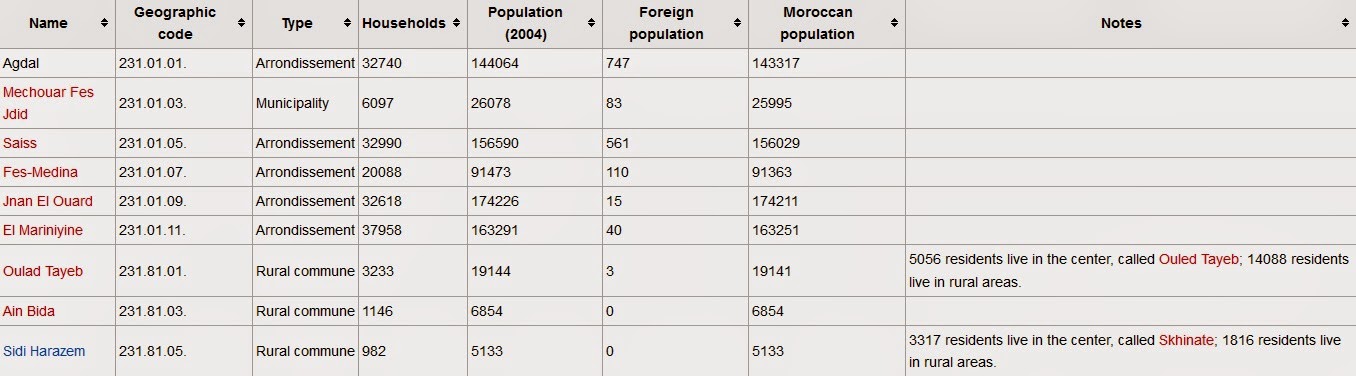Sort by Population (2004) arrows

[590, 23]
